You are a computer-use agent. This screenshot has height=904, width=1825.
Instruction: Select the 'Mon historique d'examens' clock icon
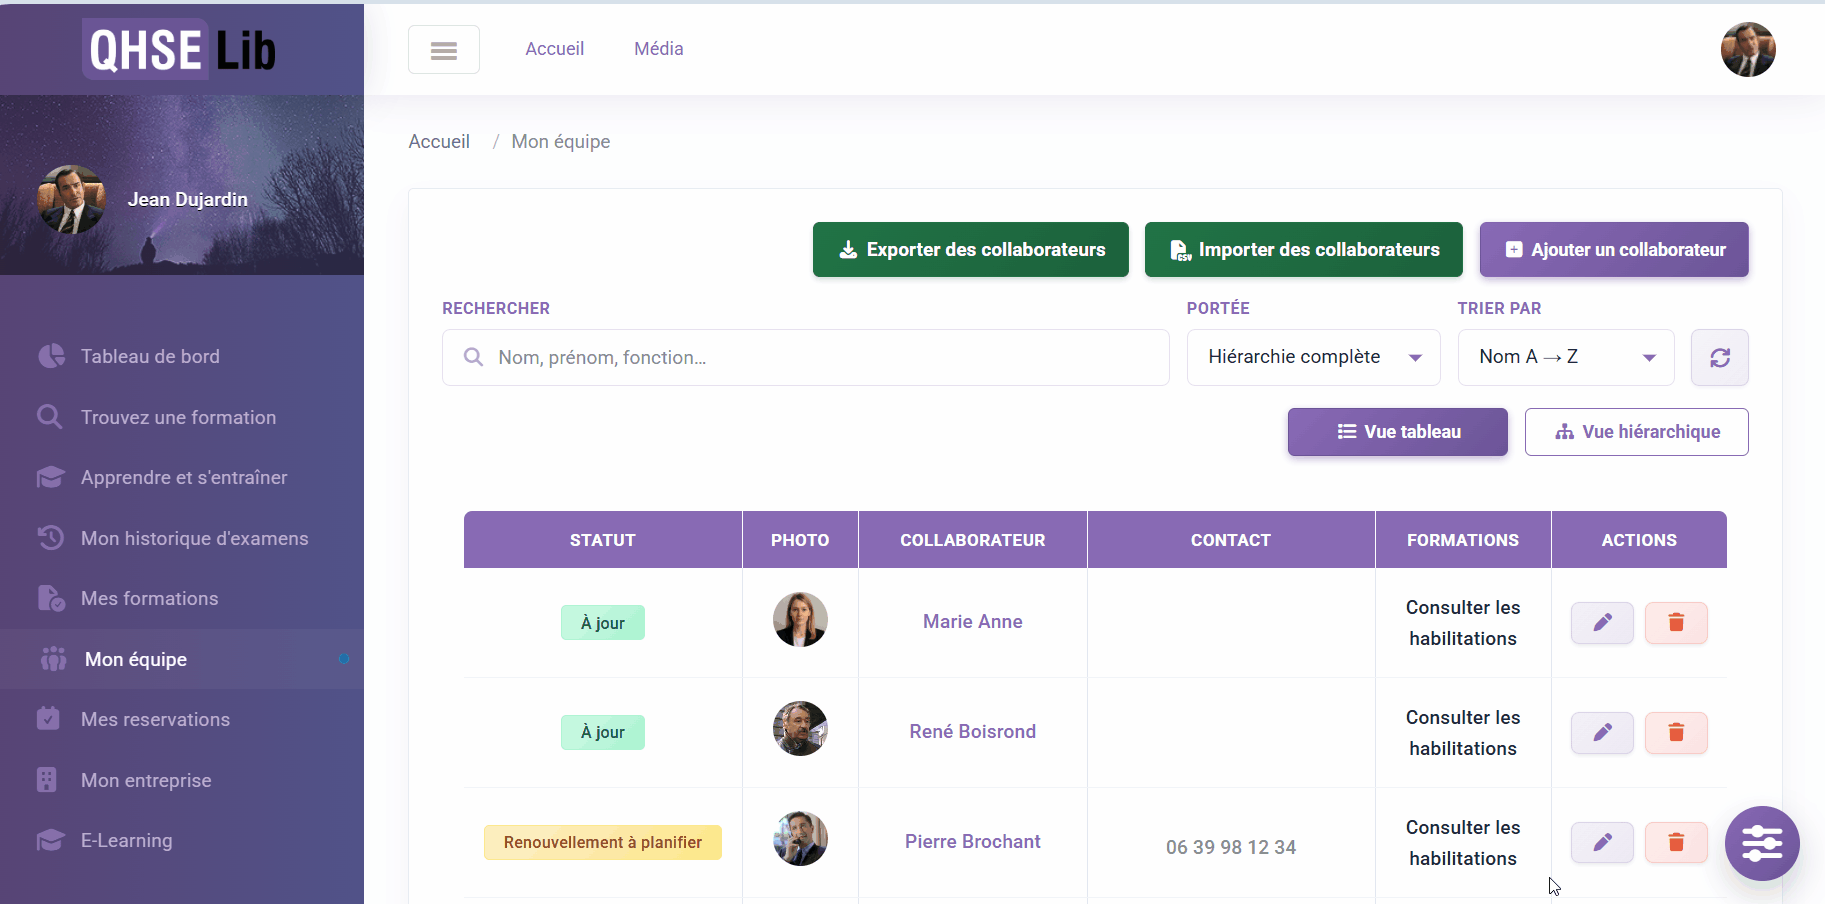pyautogui.click(x=50, y=538)
